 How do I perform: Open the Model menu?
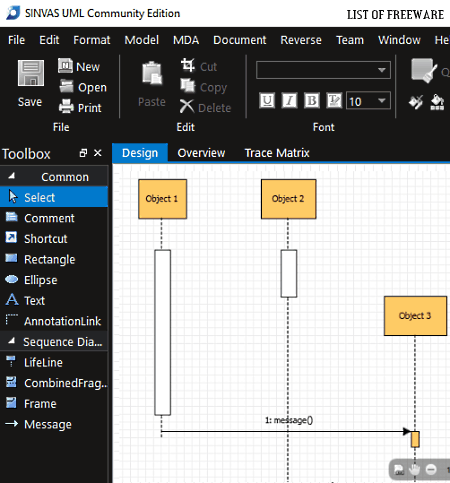(x=141, y=40)
